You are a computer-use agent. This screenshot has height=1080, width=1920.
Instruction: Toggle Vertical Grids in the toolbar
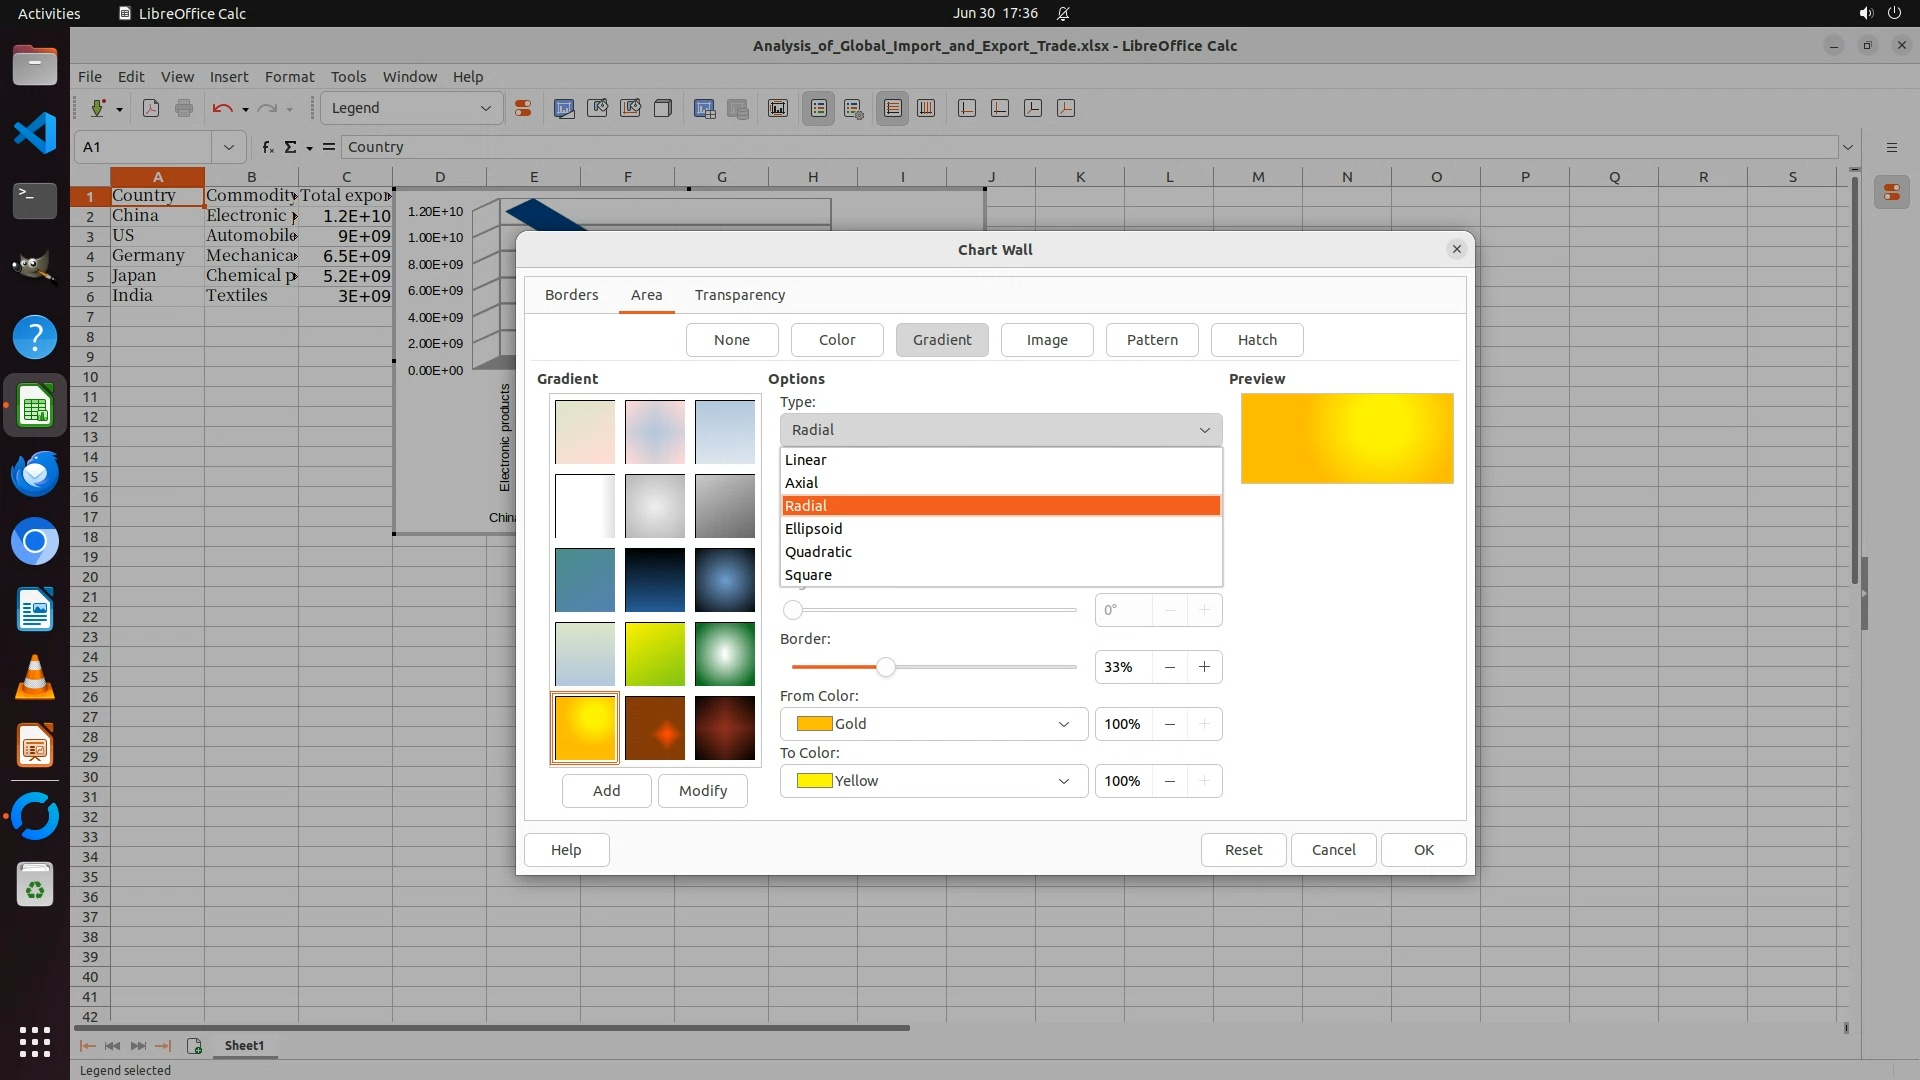point(926,108)
